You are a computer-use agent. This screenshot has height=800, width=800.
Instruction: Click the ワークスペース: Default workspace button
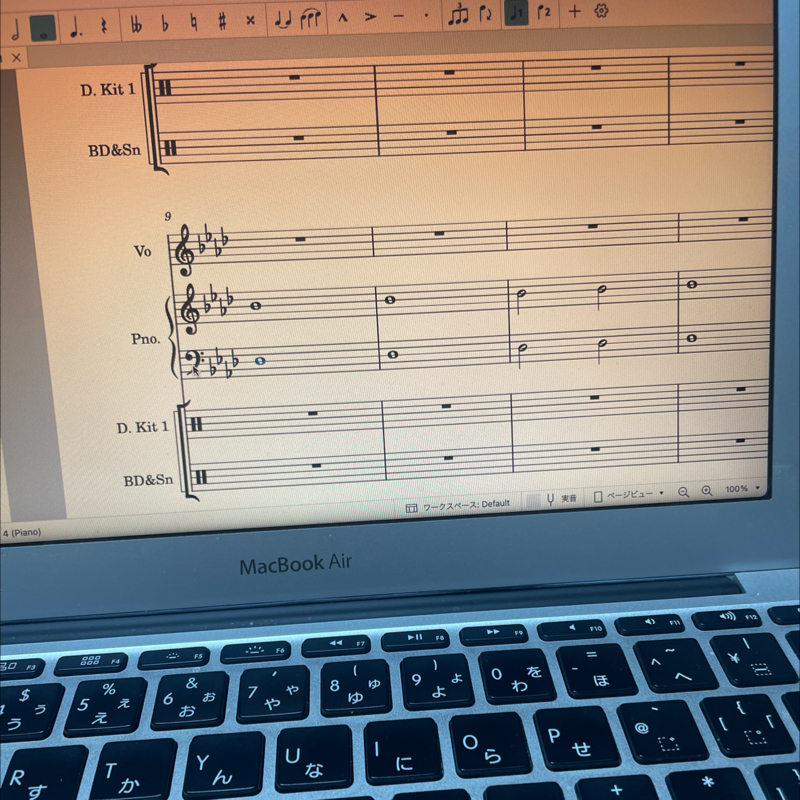tap(458, 506)
